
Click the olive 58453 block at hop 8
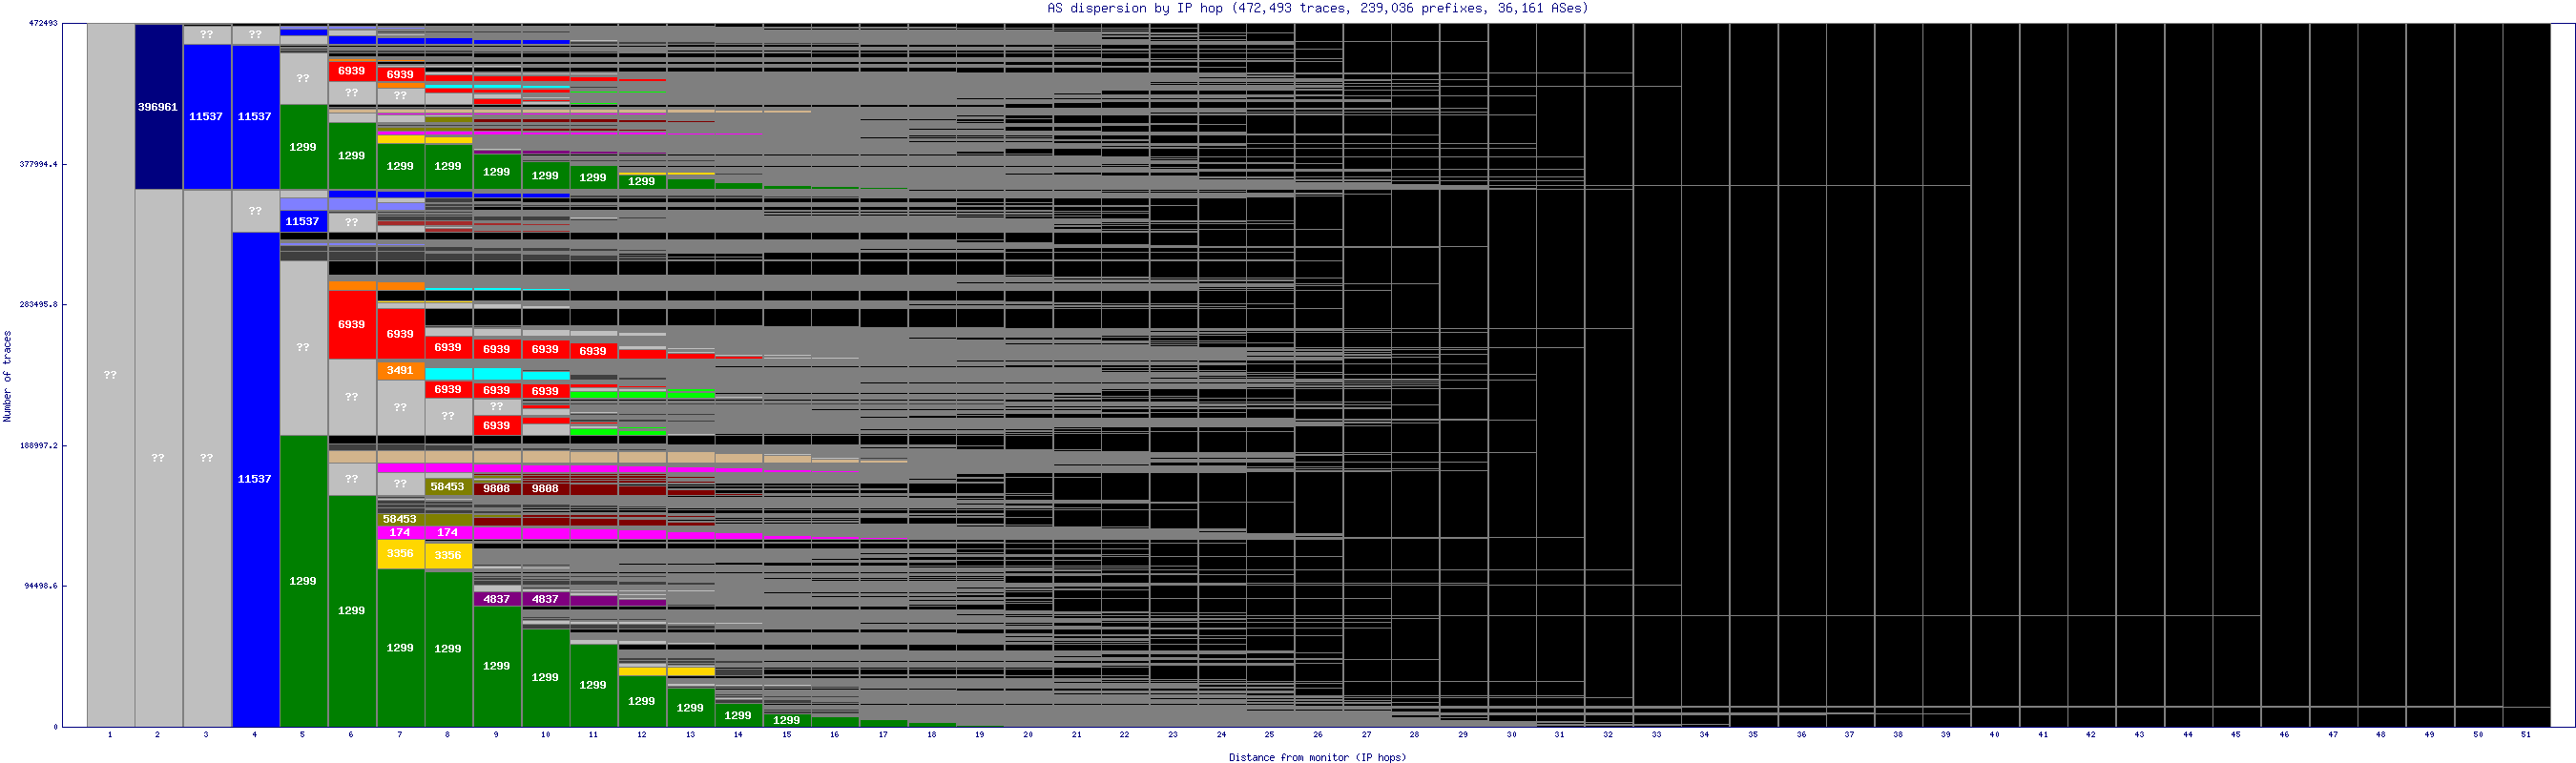[448, 487]
